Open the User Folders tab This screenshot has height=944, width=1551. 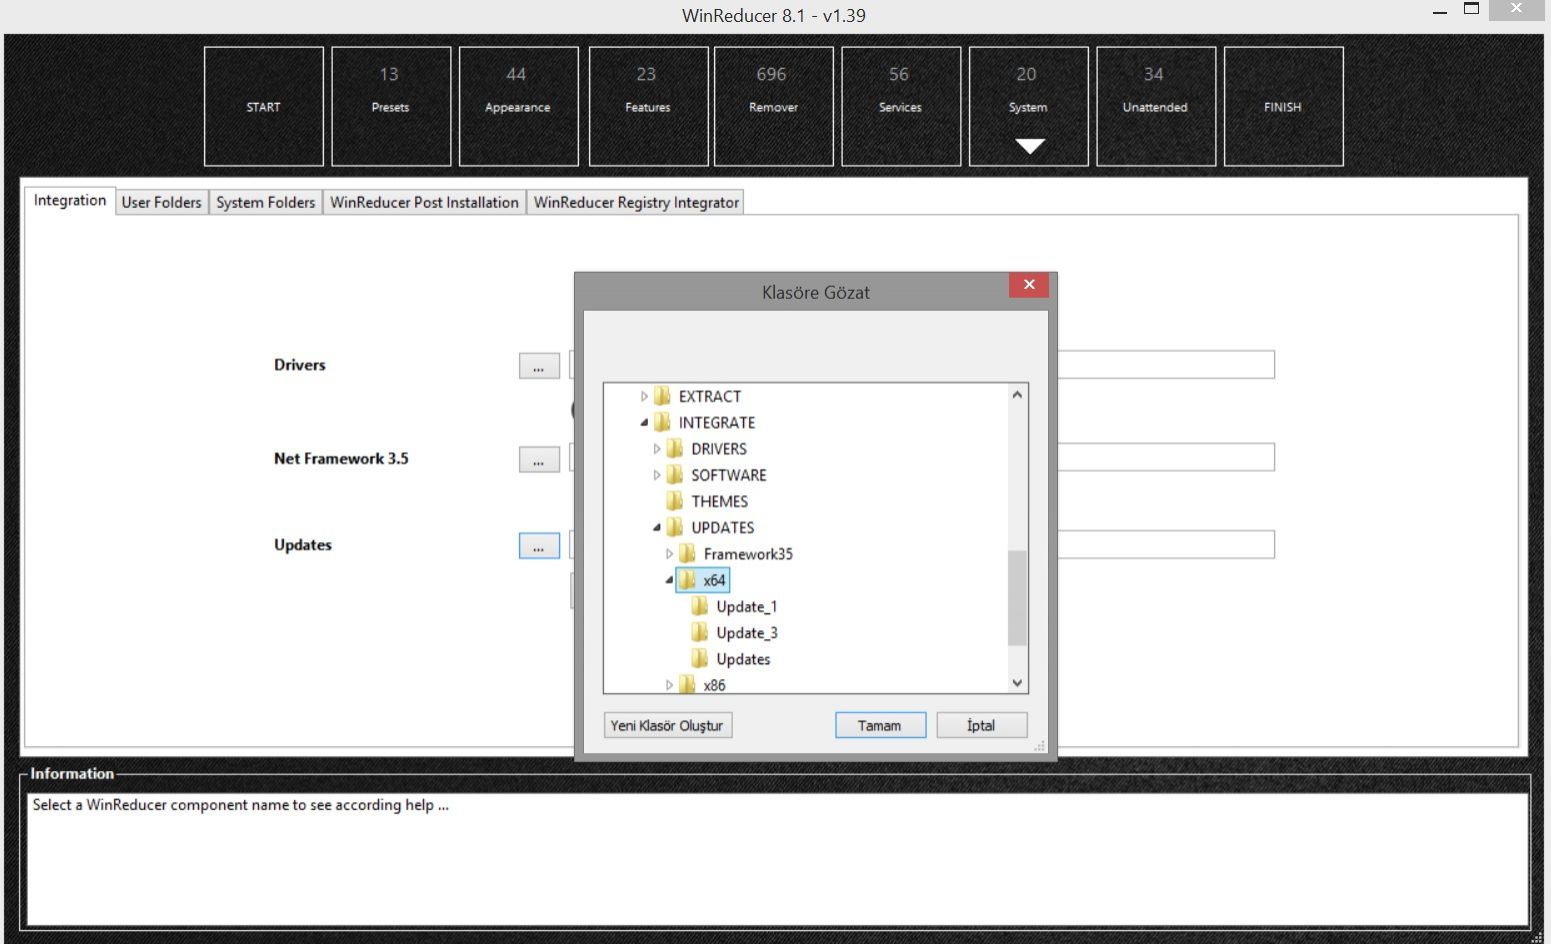click(x=162, y=202)
